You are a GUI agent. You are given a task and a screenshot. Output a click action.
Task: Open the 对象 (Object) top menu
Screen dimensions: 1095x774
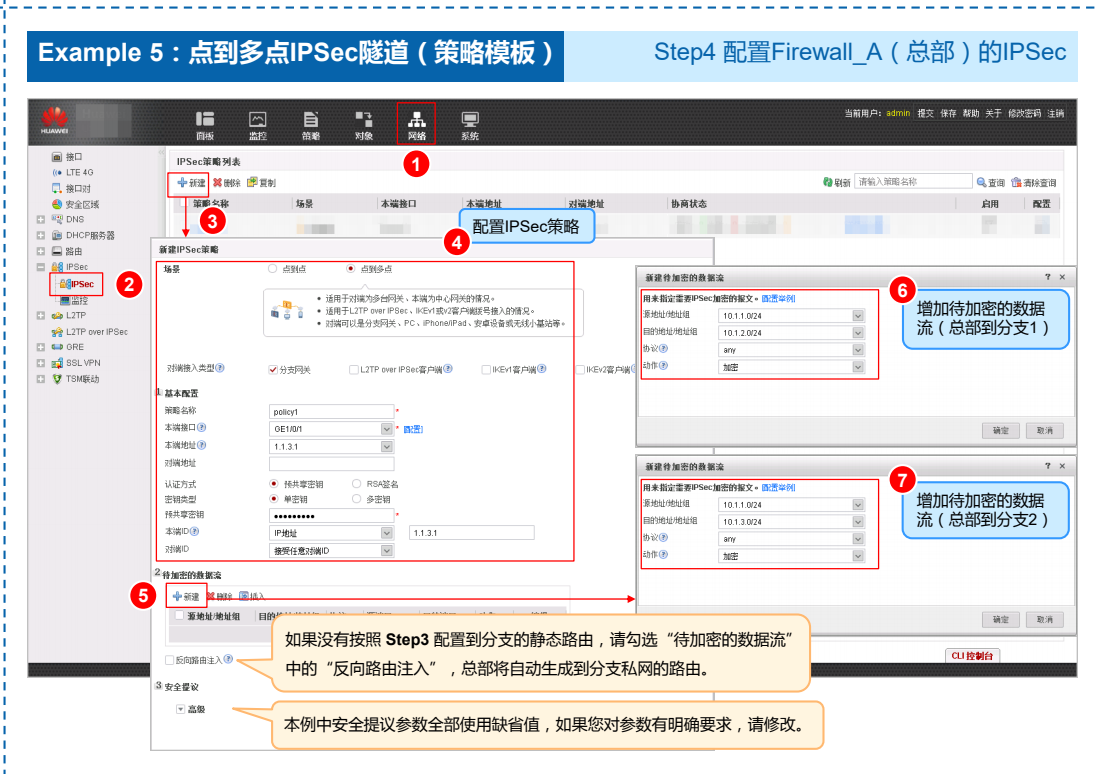tap(364, 125)
